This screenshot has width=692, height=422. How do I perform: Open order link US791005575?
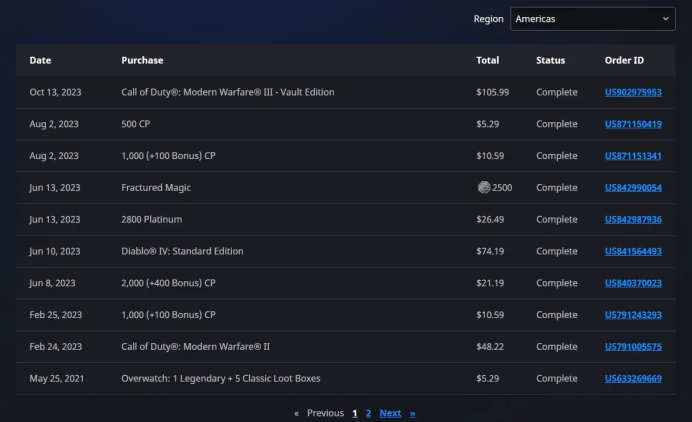click(x=633, y=347)
